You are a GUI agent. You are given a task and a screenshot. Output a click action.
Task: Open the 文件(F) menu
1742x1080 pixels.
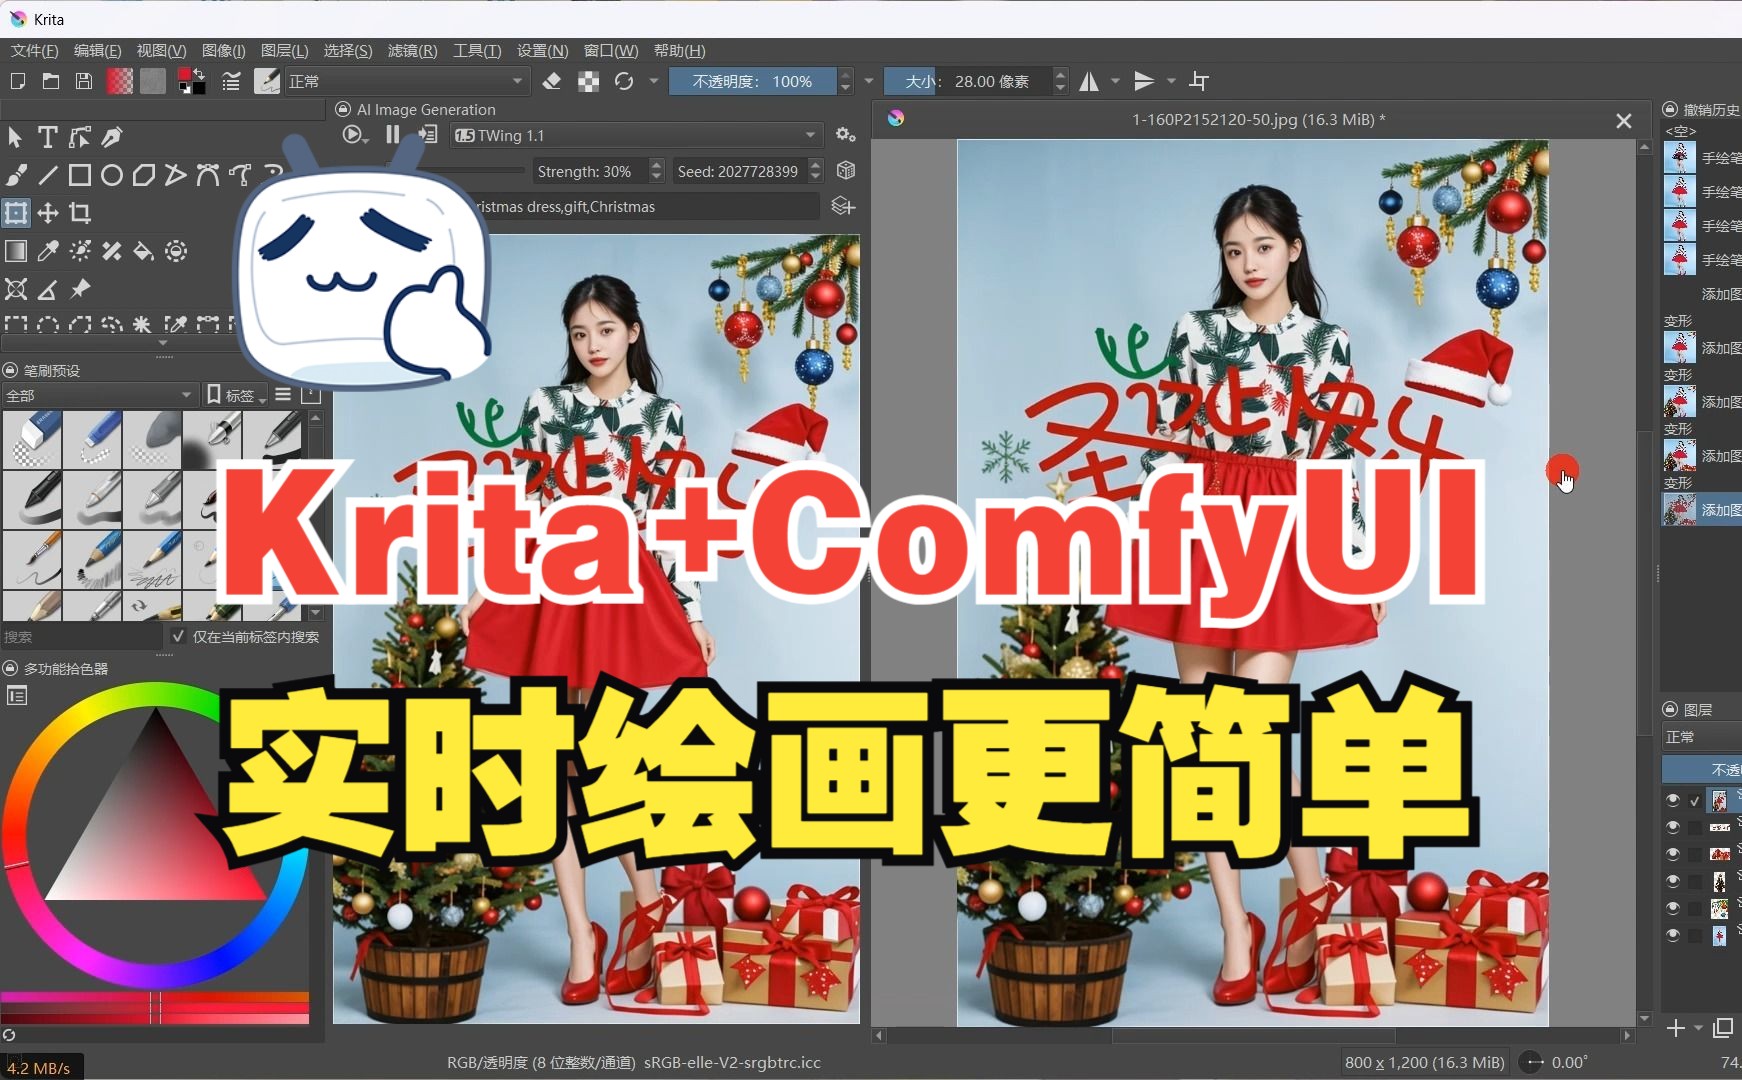click(x=35, y=51)
